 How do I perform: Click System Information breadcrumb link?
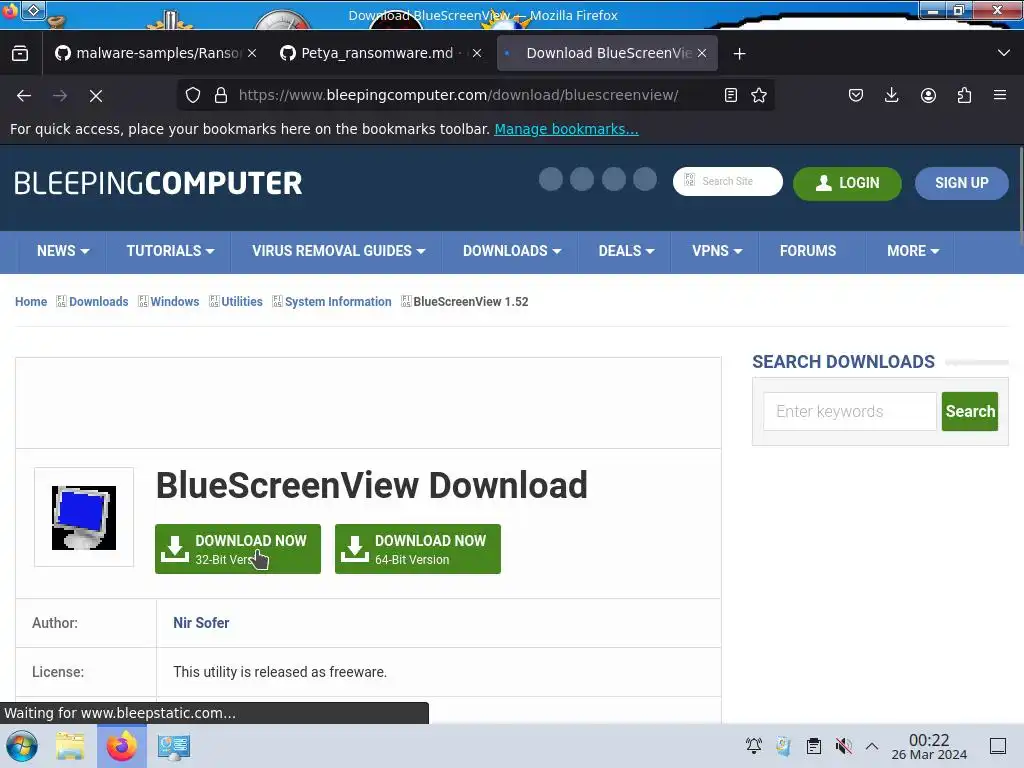(338, 302)
